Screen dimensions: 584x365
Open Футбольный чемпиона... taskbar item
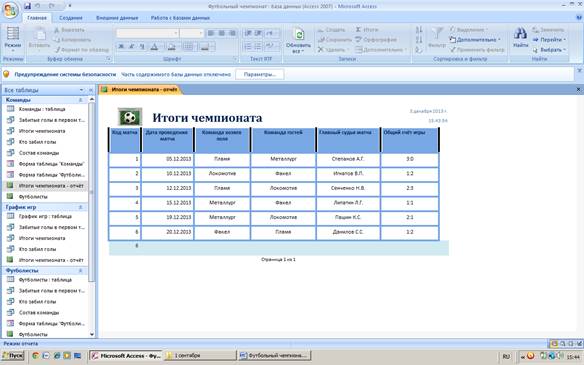tap(274, 356)
